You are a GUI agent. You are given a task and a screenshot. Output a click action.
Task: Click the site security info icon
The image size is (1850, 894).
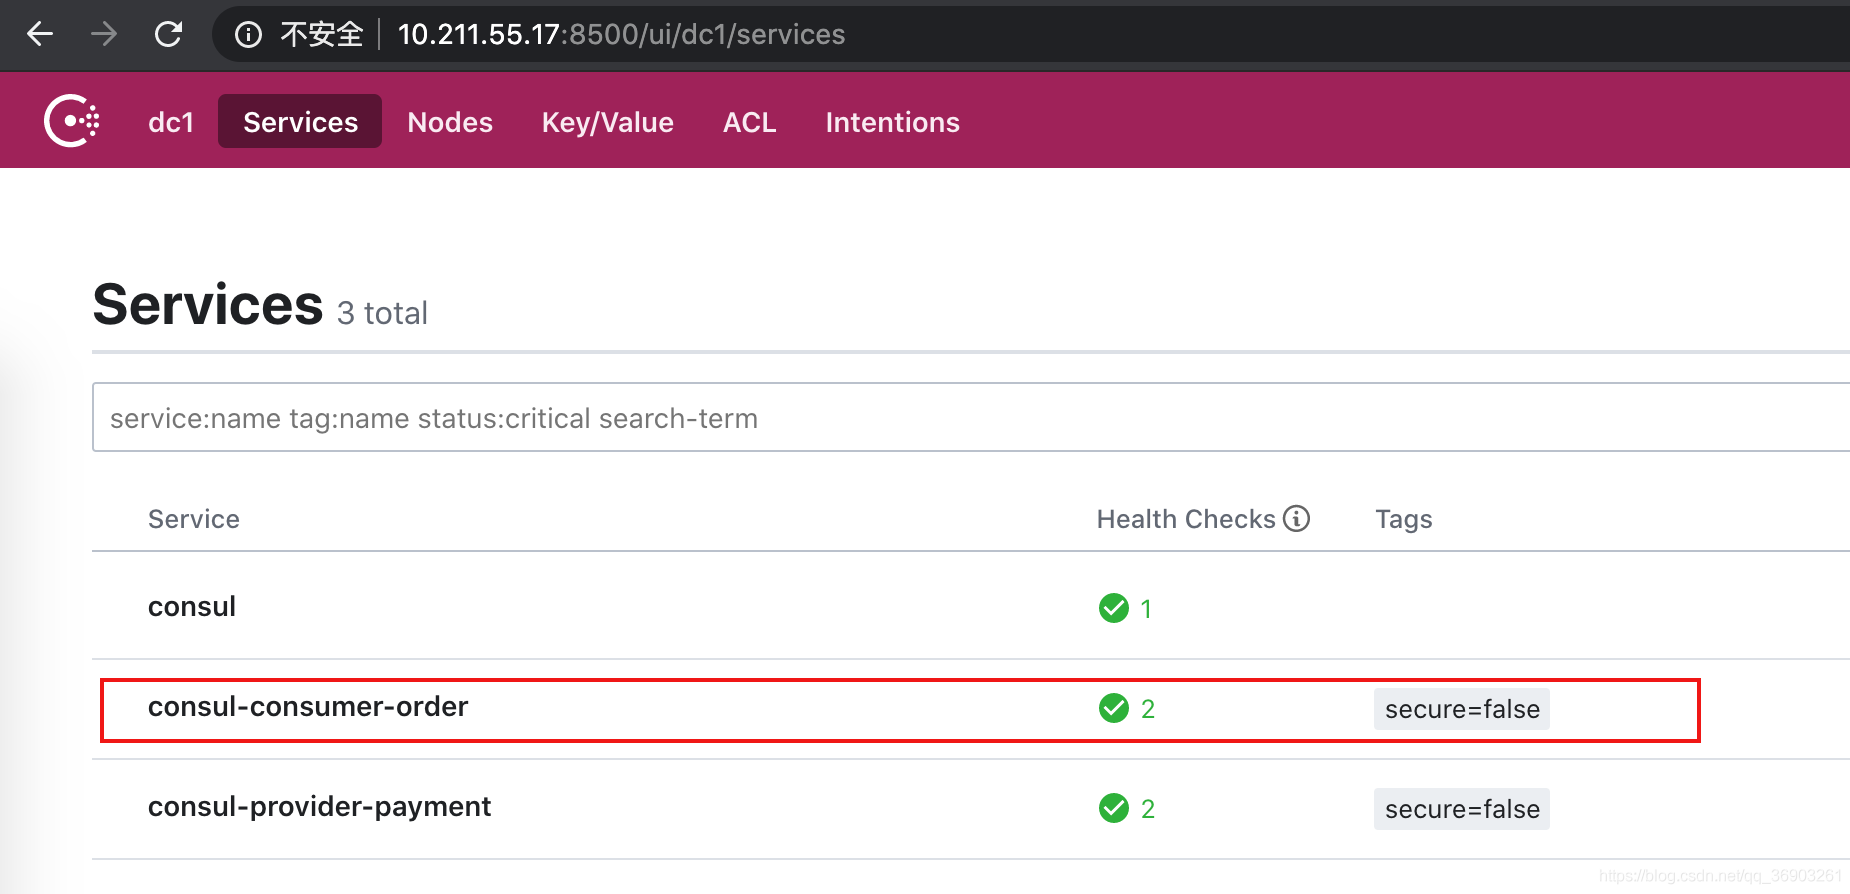(x=248, y=35)
